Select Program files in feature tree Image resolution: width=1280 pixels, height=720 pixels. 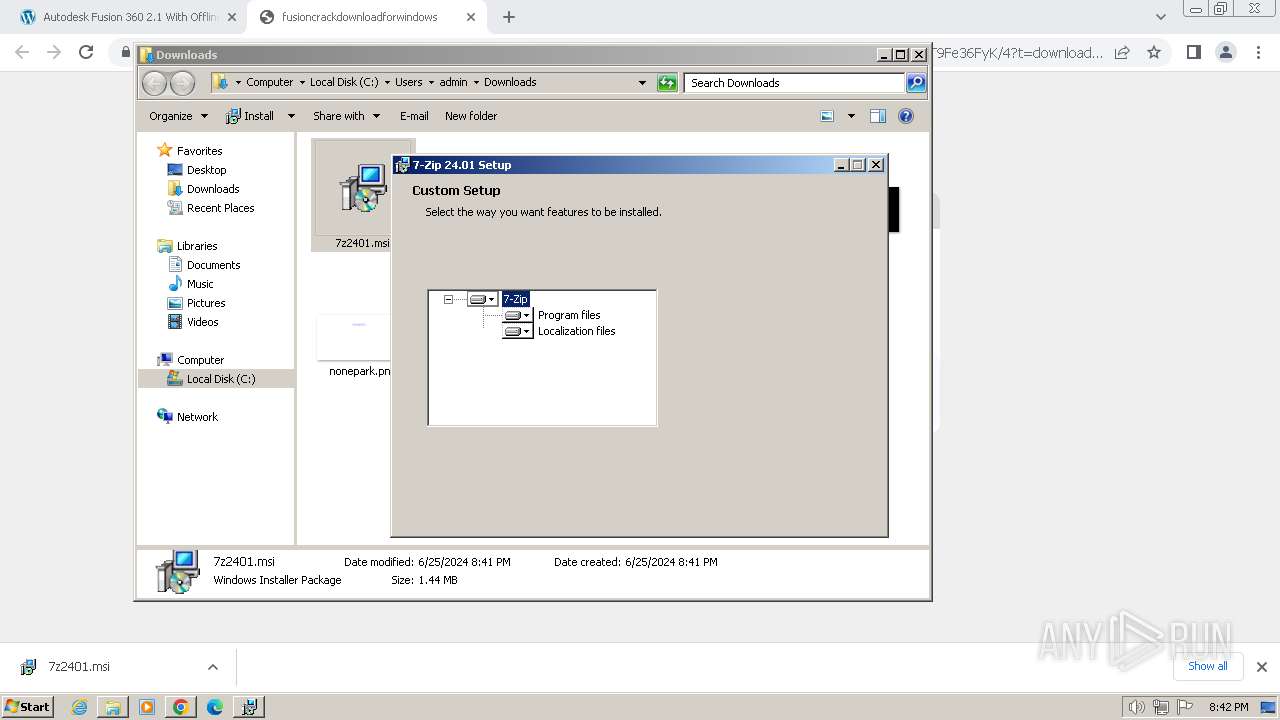coord(569,315)
